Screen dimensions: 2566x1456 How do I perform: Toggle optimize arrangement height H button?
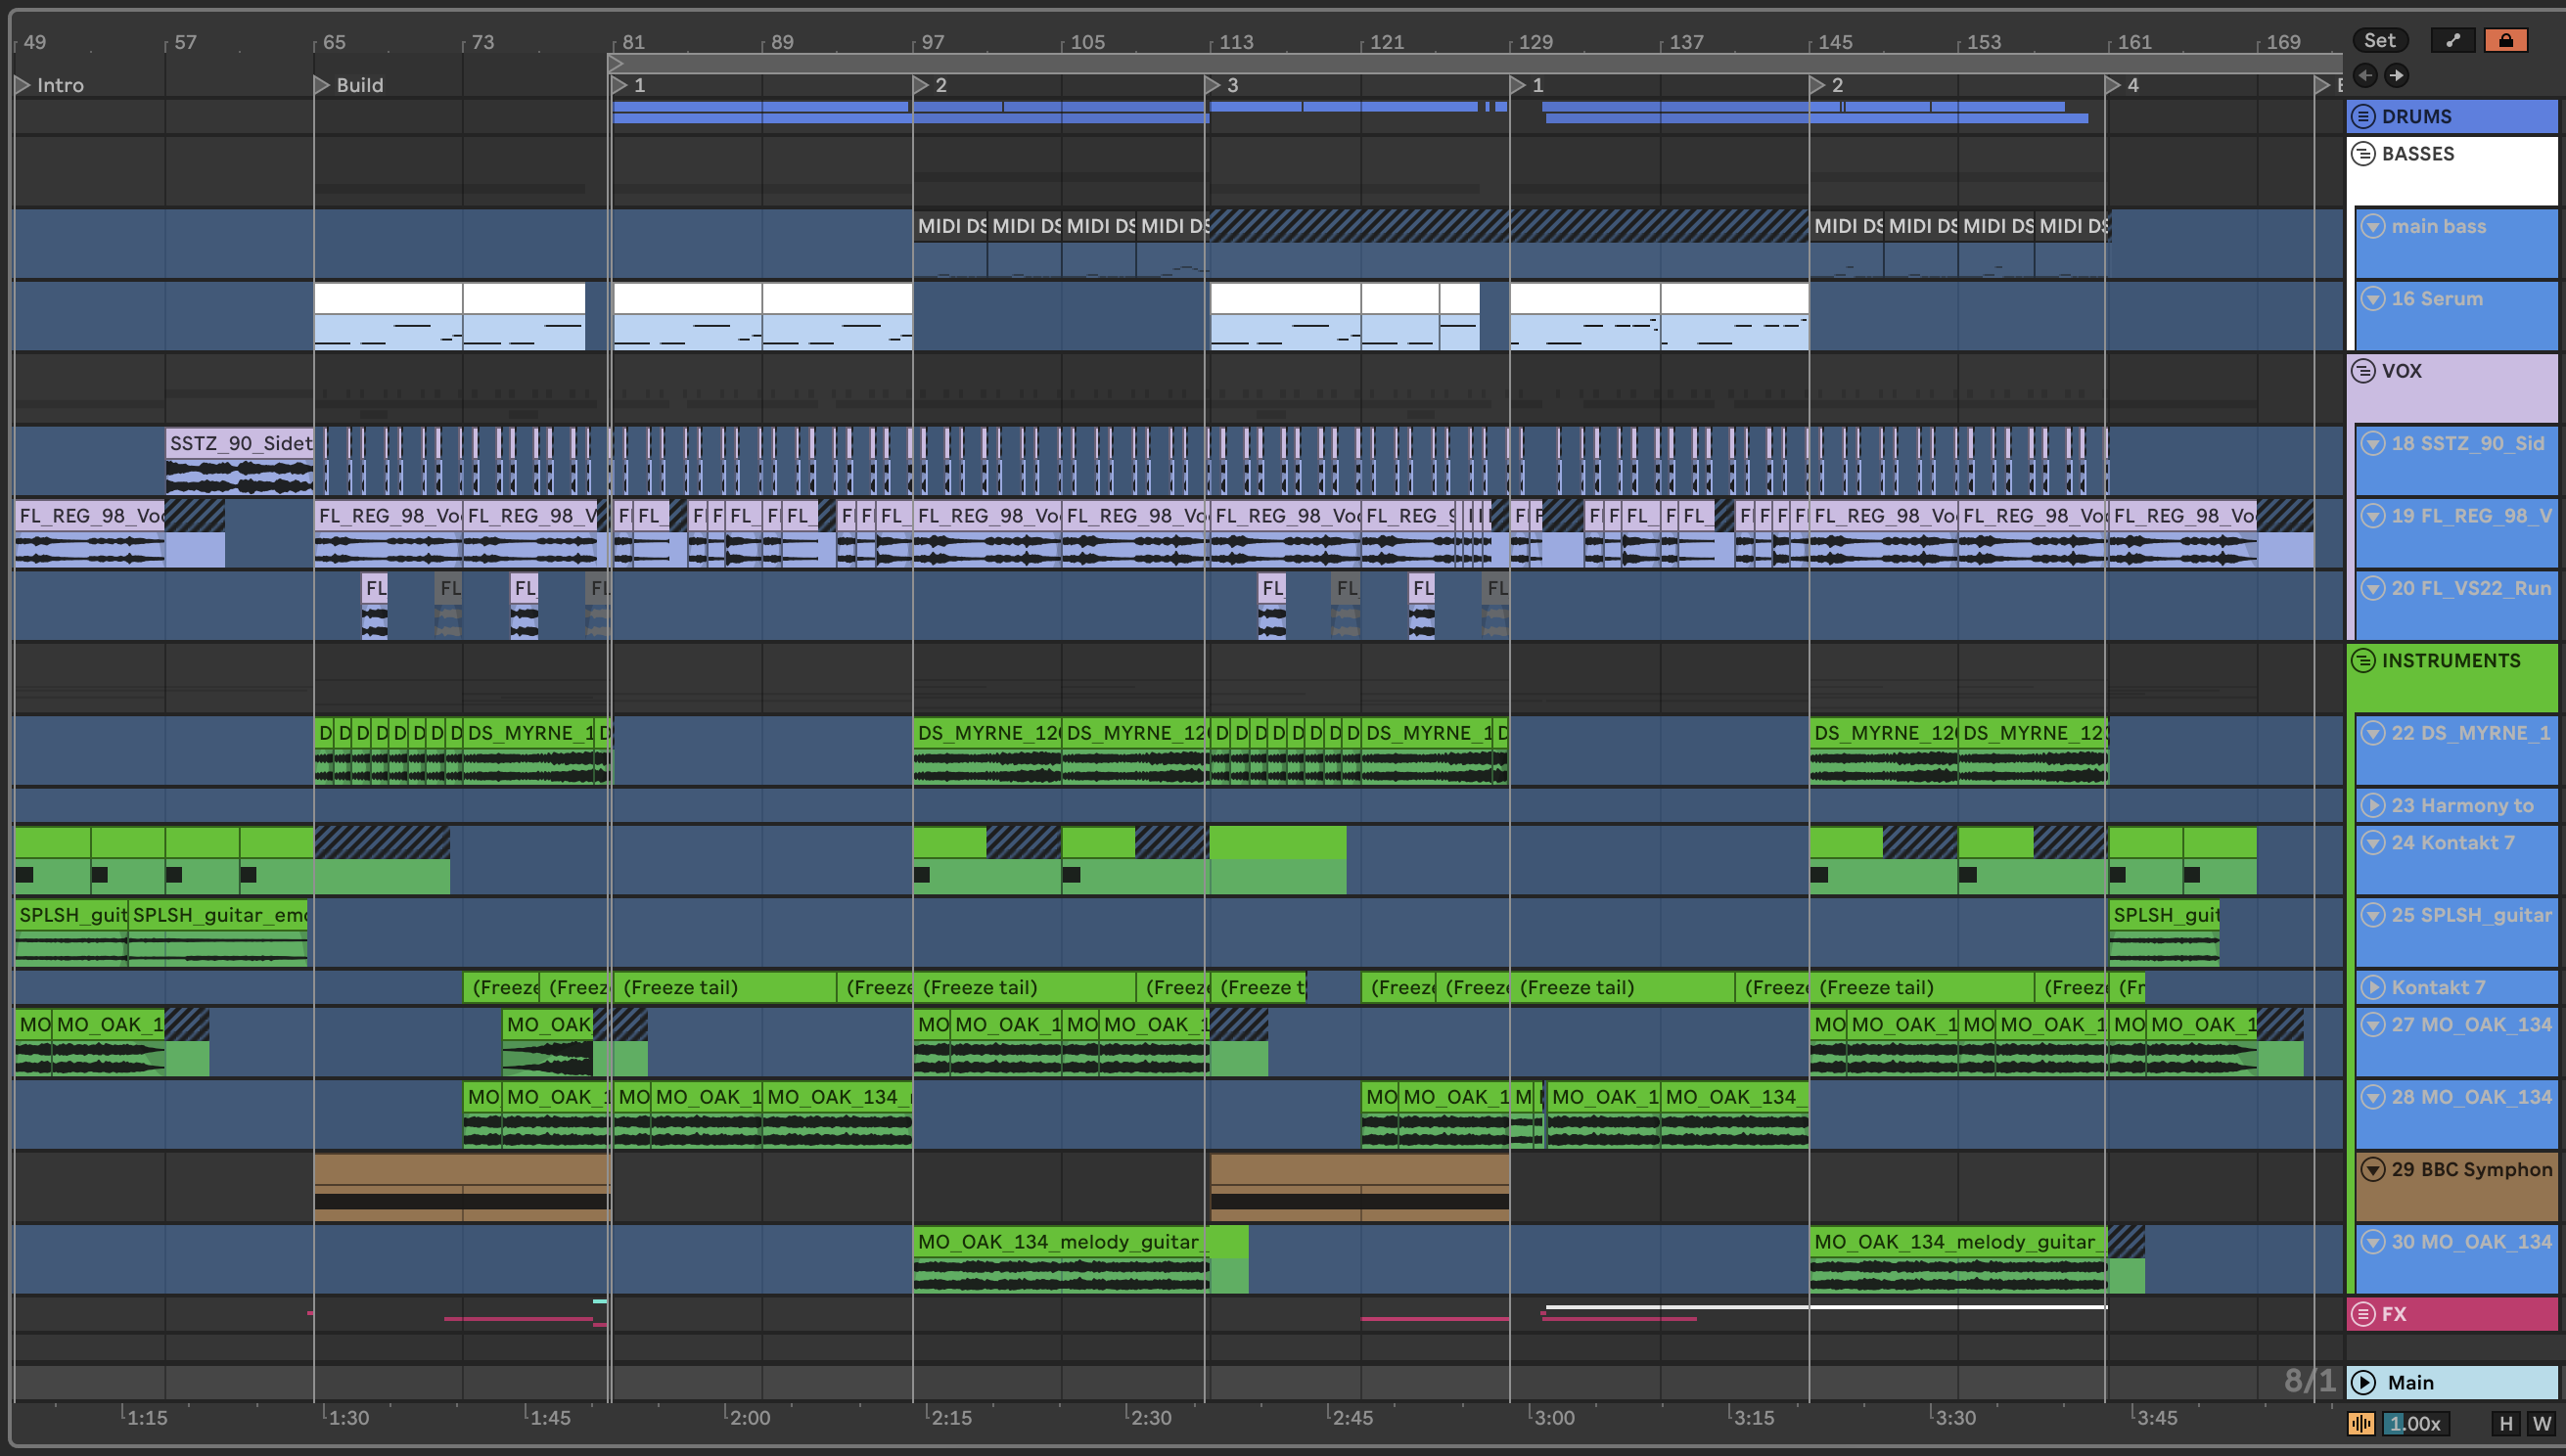coord(2505,1423)
